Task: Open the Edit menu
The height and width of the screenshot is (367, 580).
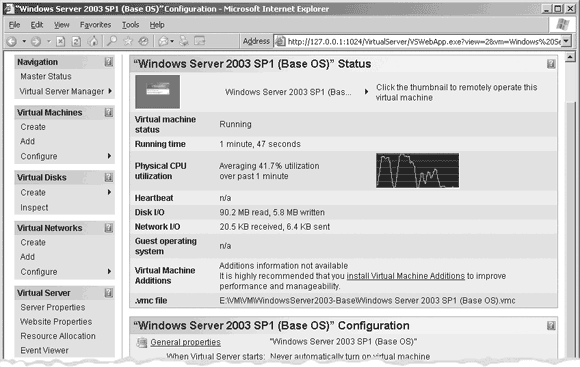Action: pos(37,25)
